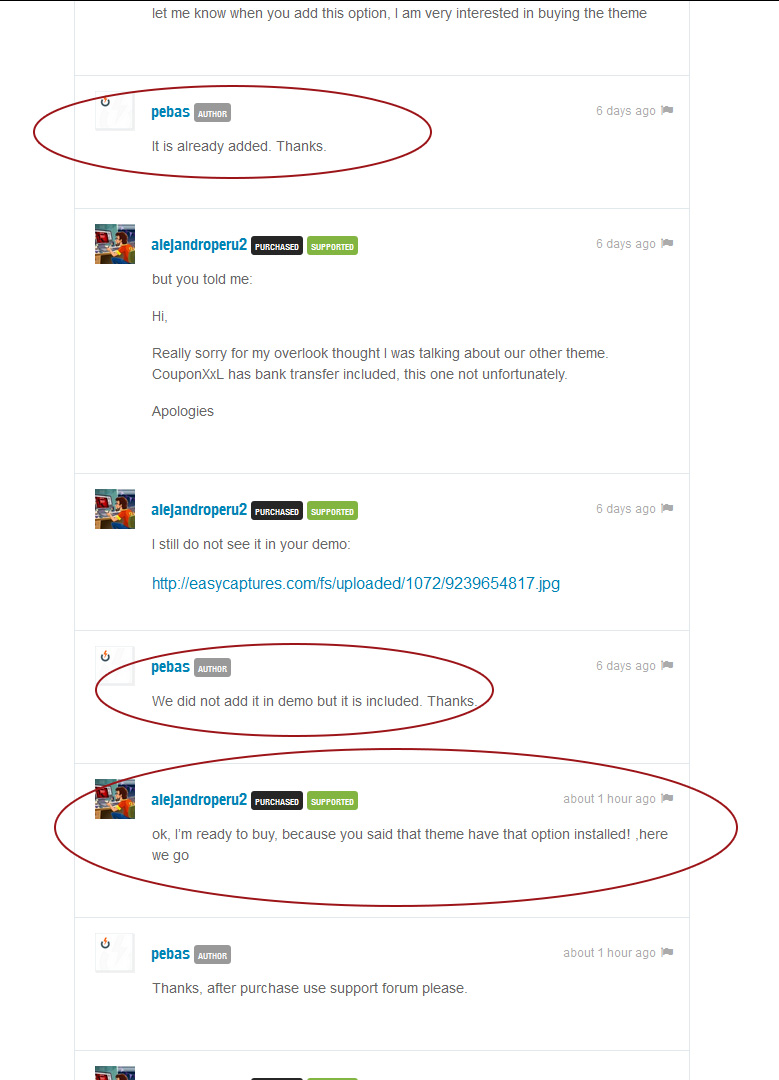The width and height of the screenshot is (779, 1080).
Task: Flag the 'ok, I'm ready to buy' comment
Action: pyautogui.click(x=667, y=798)
